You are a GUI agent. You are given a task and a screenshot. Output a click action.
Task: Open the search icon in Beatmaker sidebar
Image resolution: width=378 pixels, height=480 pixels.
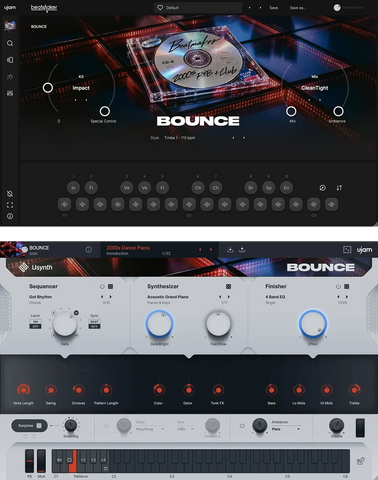coord(10,43)
